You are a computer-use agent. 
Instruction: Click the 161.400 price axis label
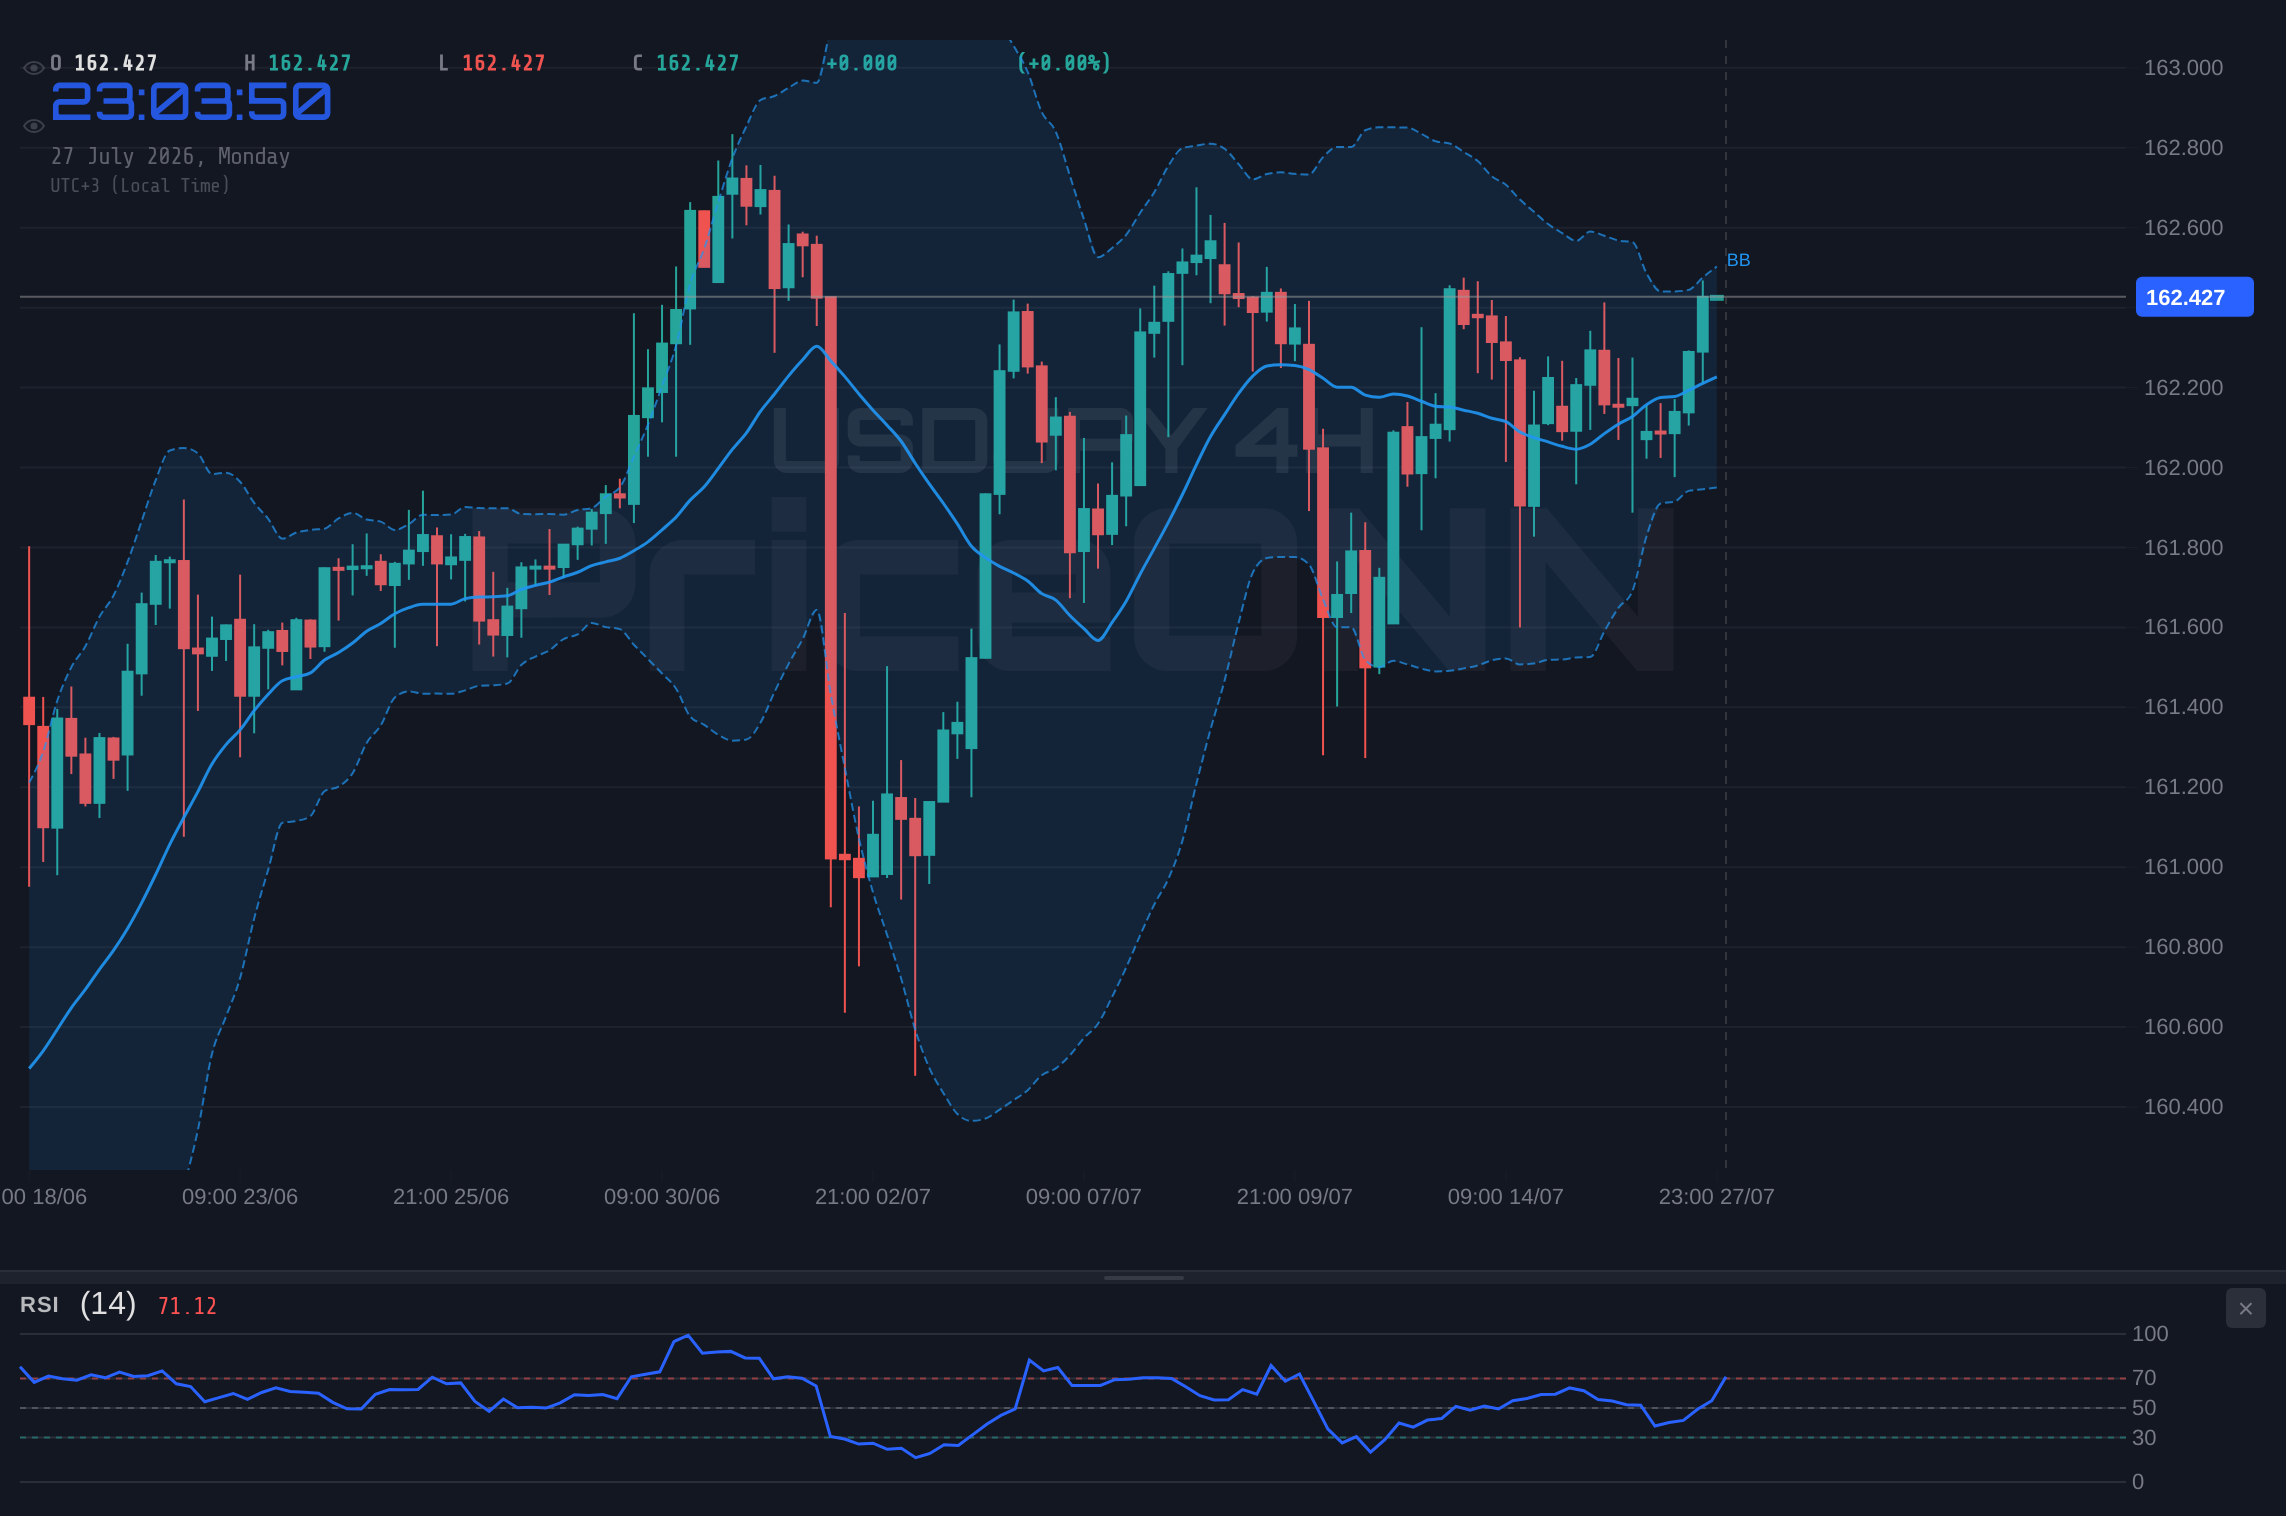(x=2183, y=707)
